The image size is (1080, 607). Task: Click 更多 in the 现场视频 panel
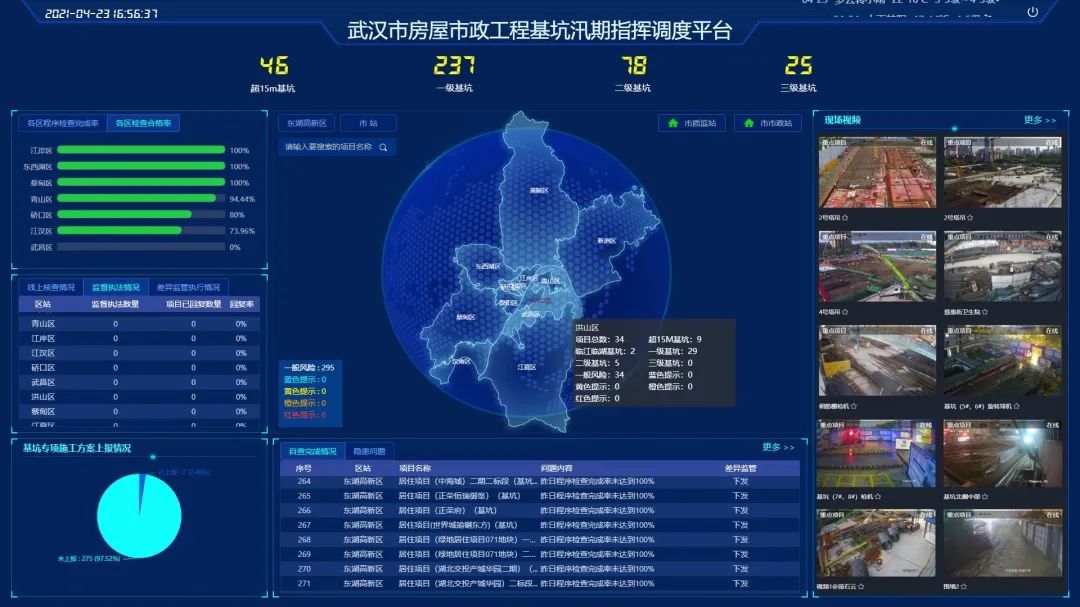coord(1039,120)
